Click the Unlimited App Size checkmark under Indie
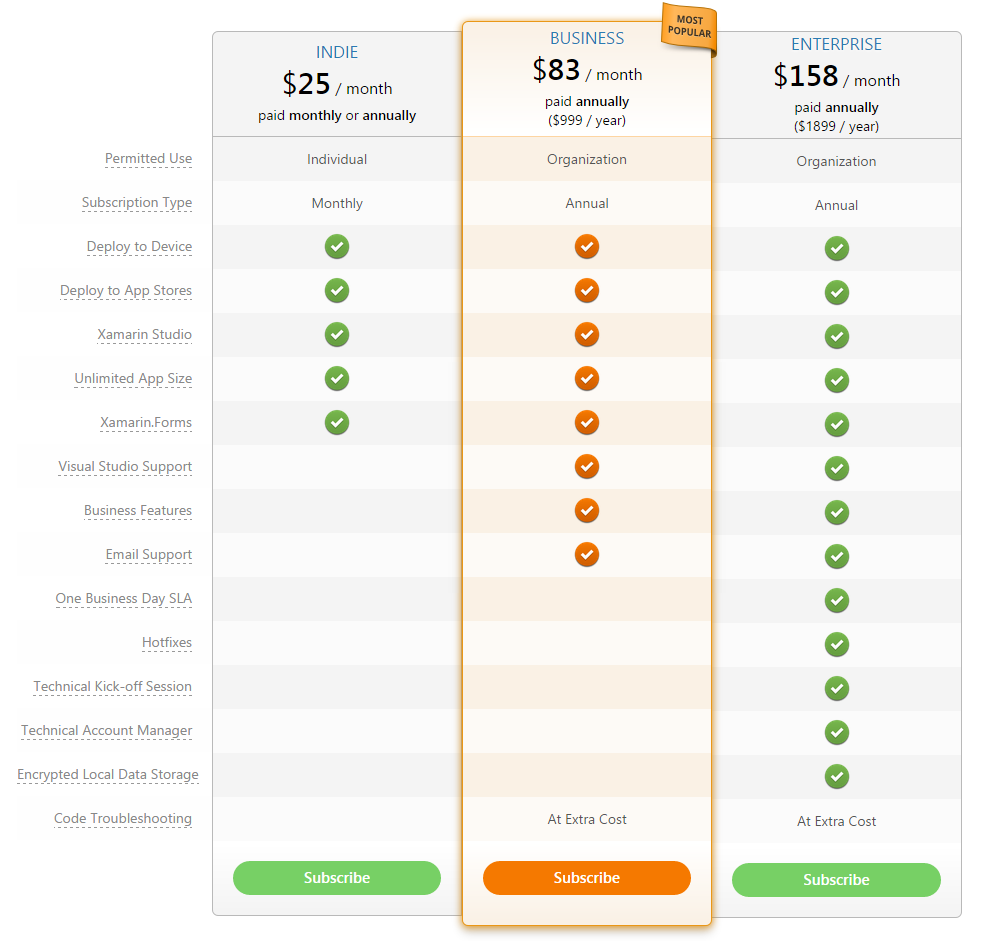984x941 pixels. pos(337,379)
